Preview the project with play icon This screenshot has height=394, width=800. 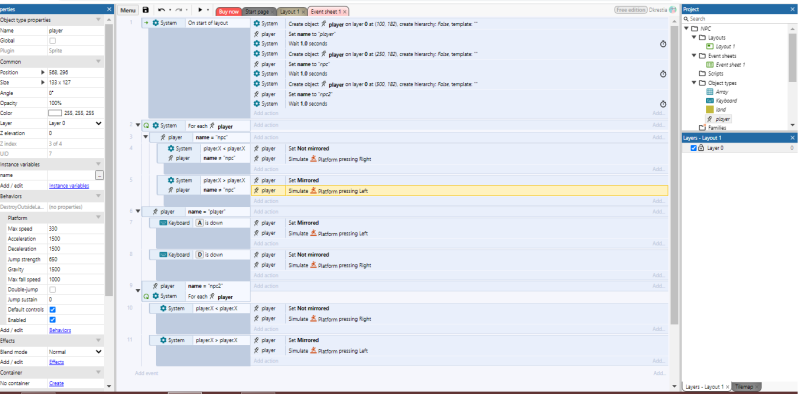pos(201,10)
